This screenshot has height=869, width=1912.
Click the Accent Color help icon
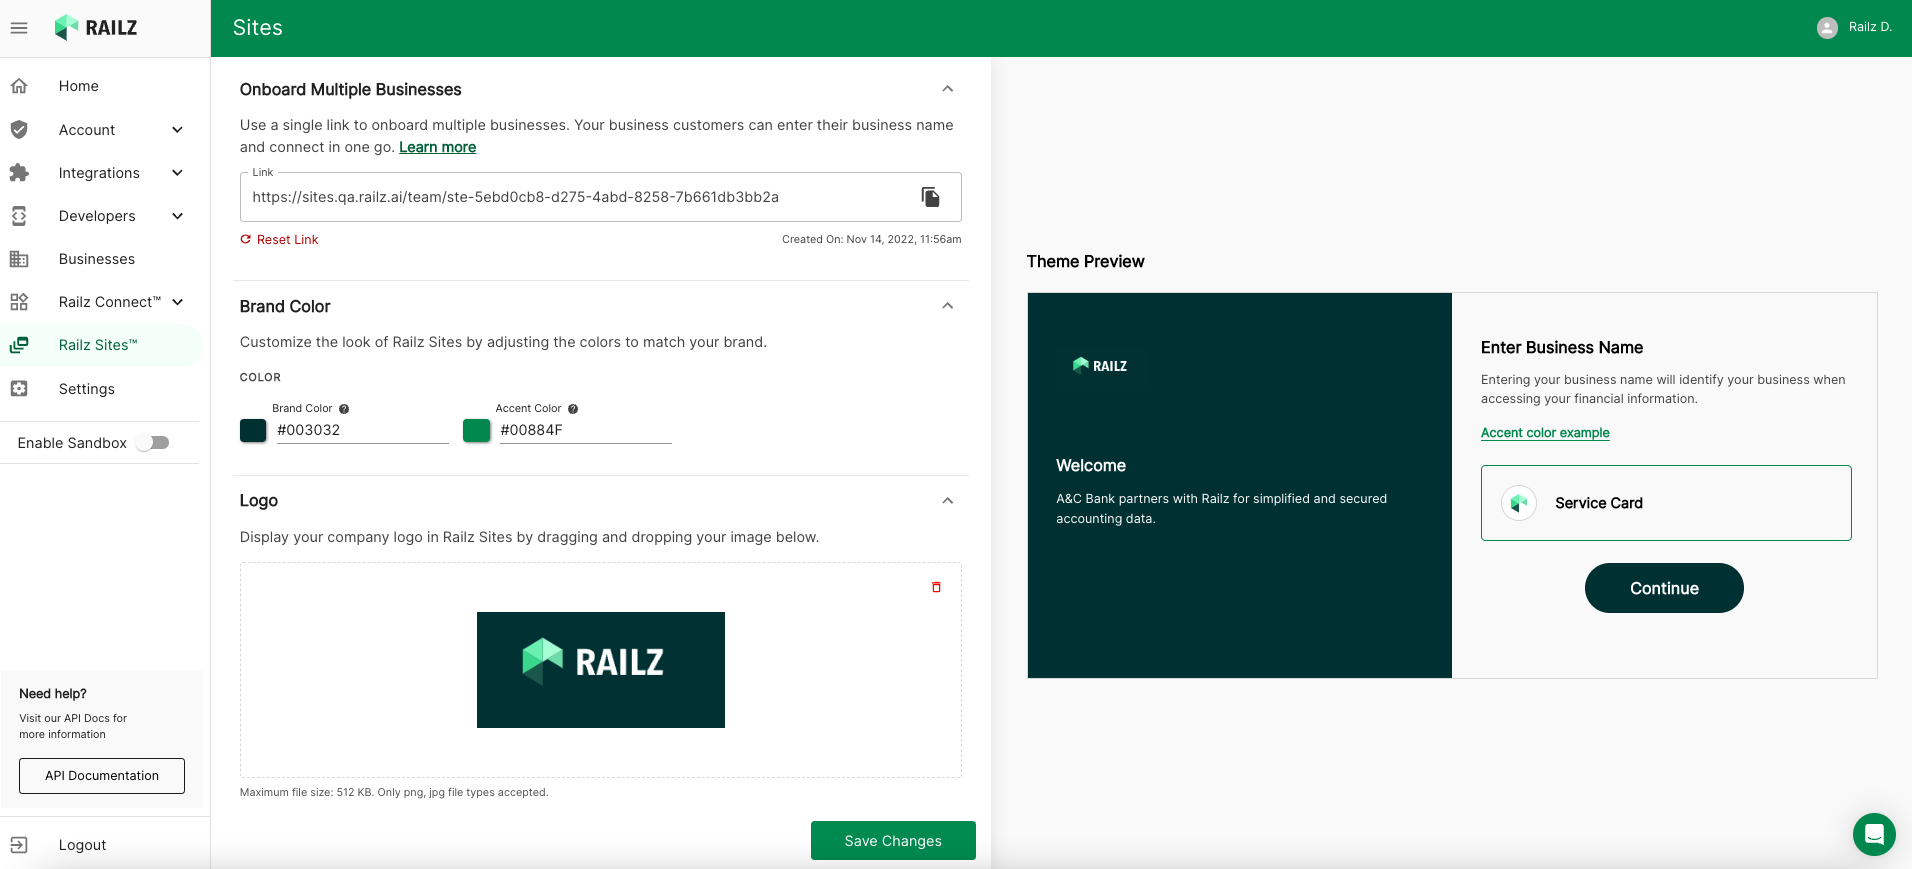(573, 409)
